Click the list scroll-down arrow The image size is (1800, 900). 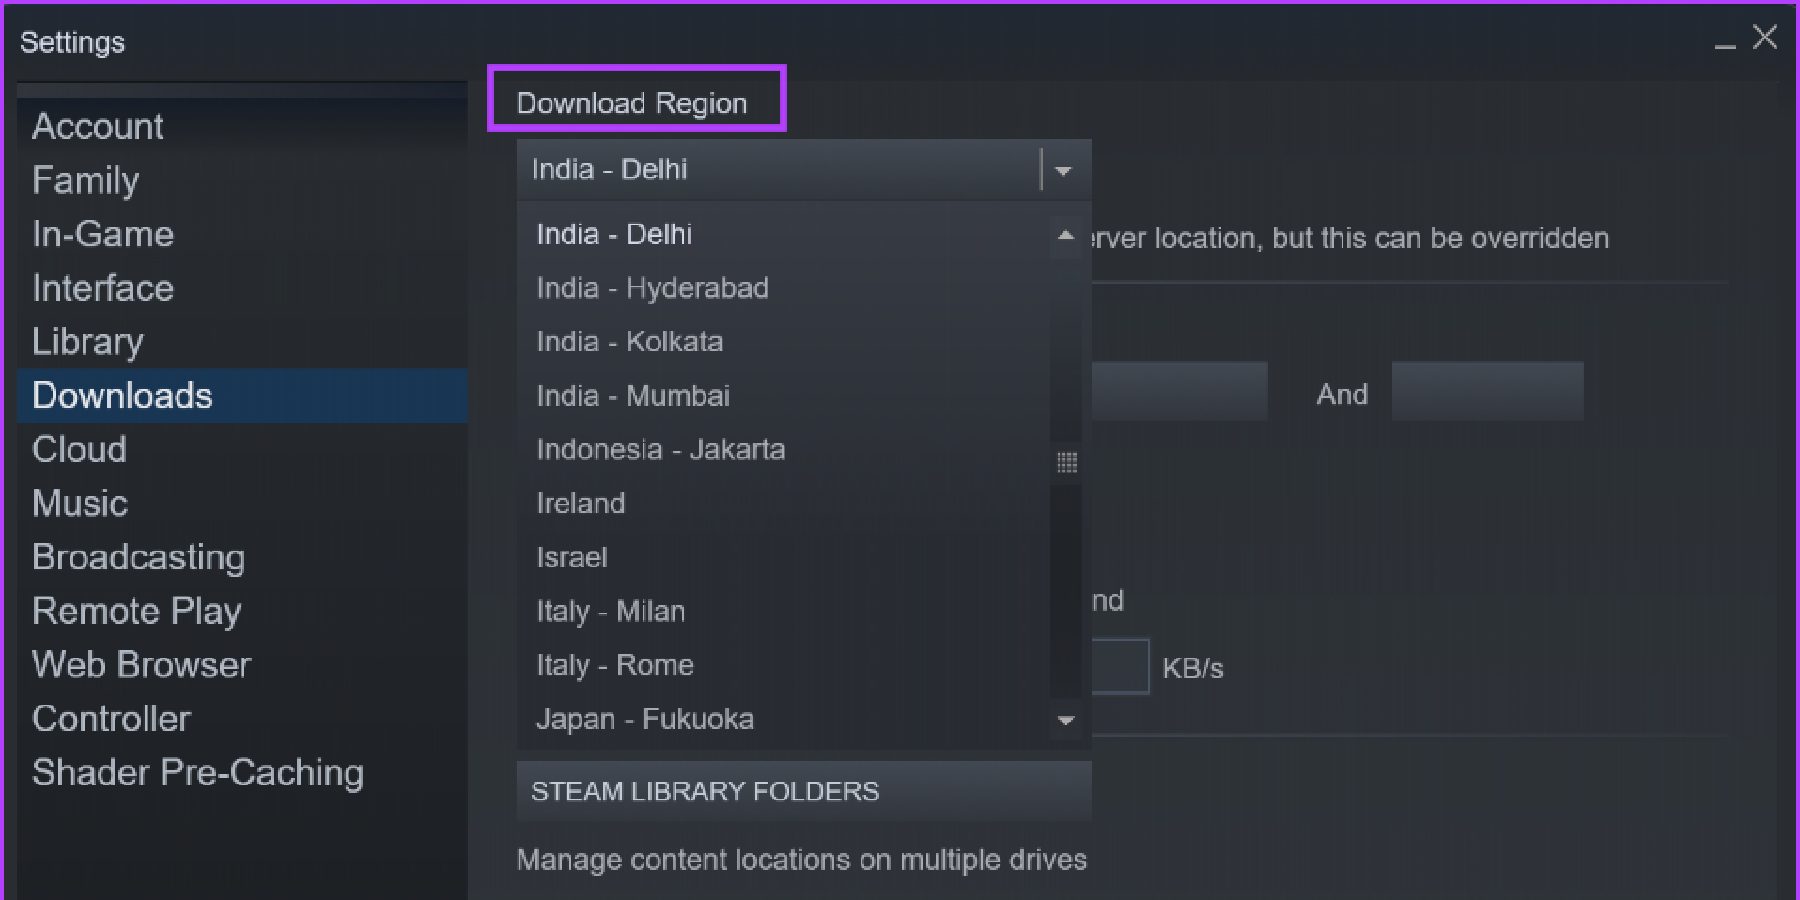point(1066,720)
